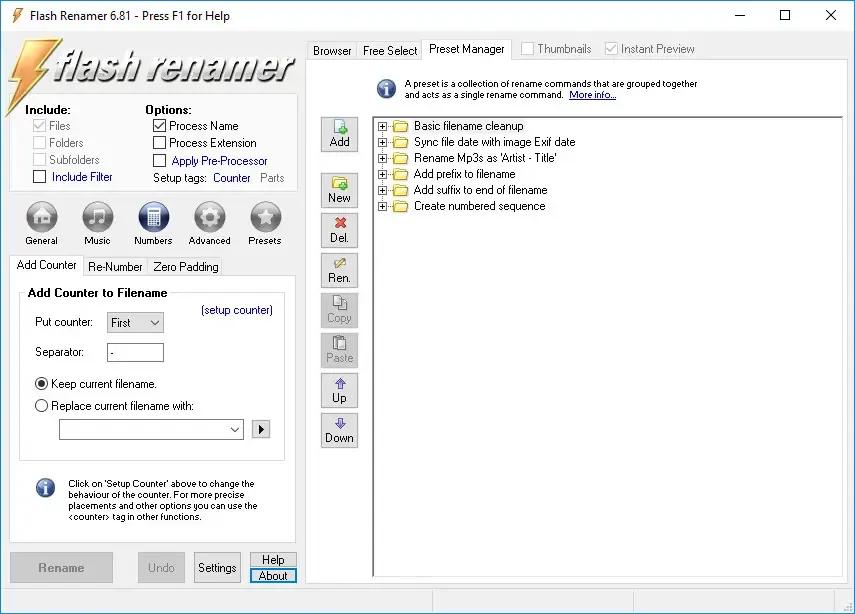The image size is (855, 614).
Task: Expand the Basic filename cleanup preset
Action: (383, 127)
